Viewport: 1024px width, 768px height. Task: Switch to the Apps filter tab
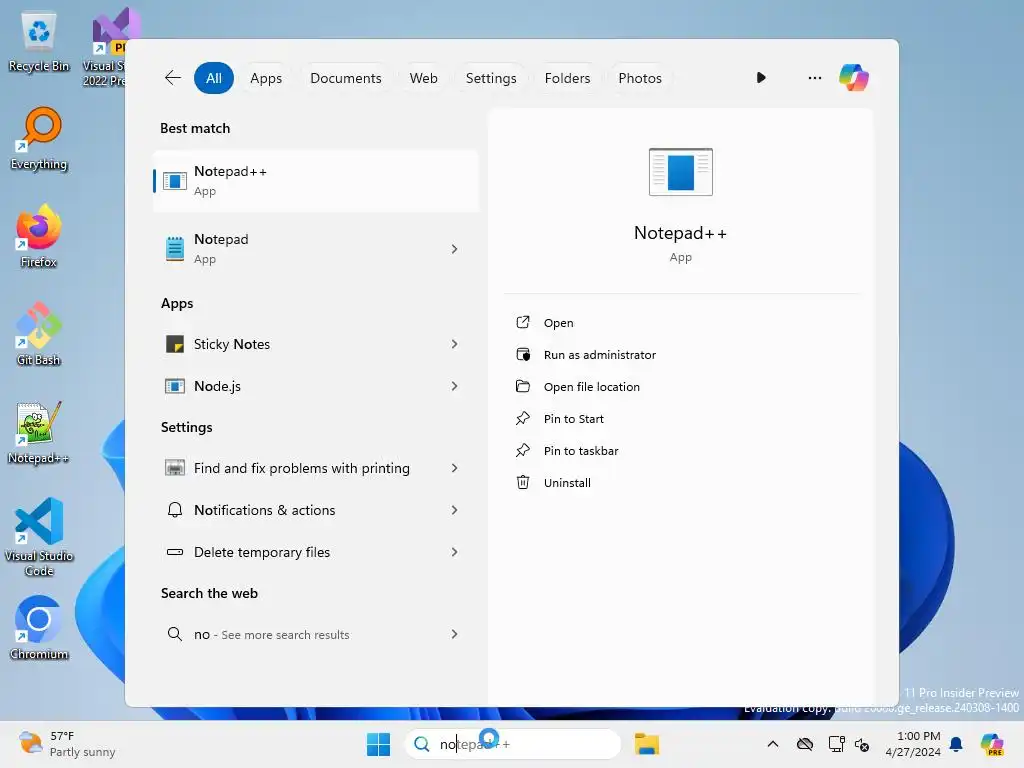click(x=266, y=78)
